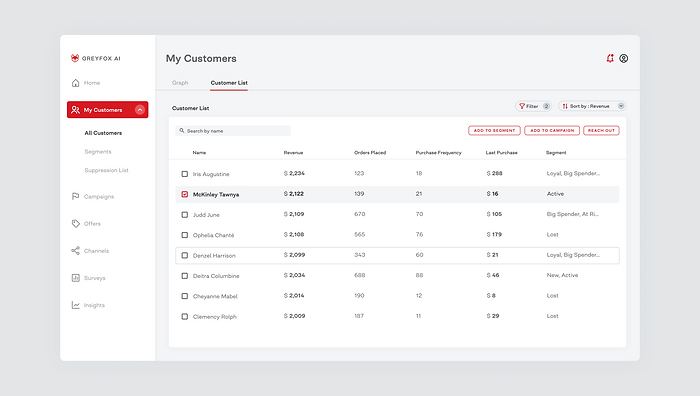Tick the checkbox for Iris Augustine

(x=184, y=174)
